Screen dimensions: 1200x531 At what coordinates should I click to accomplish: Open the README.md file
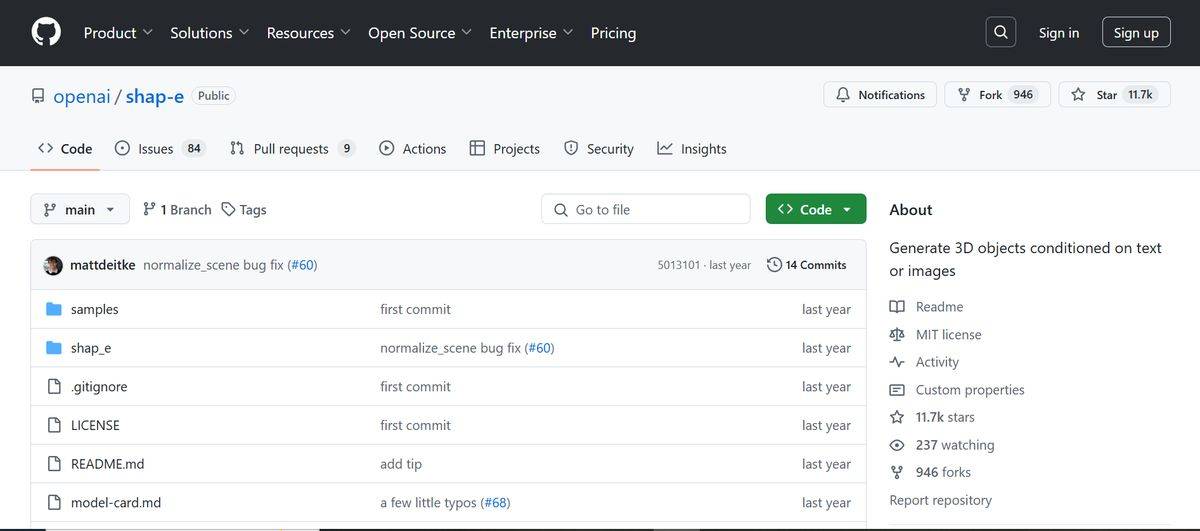click(107, 464)
